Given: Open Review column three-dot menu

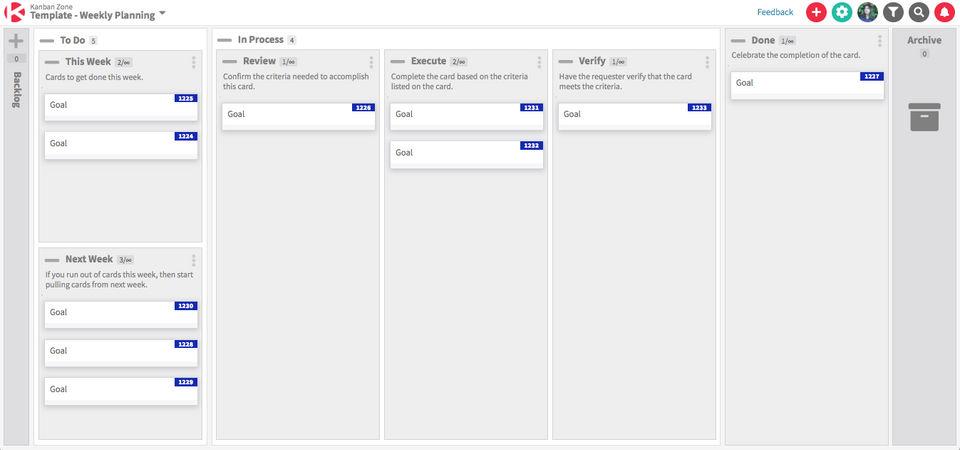Looking at the screenshot, I should coord(371,63).
